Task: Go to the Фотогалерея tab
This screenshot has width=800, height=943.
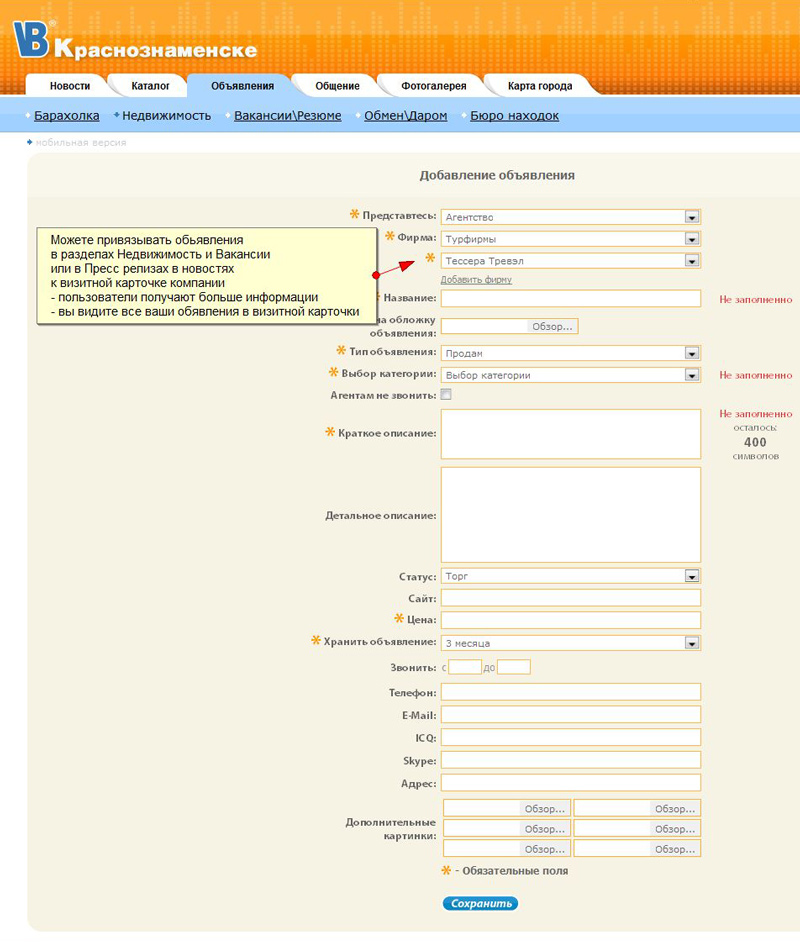Action: (434, 85)
